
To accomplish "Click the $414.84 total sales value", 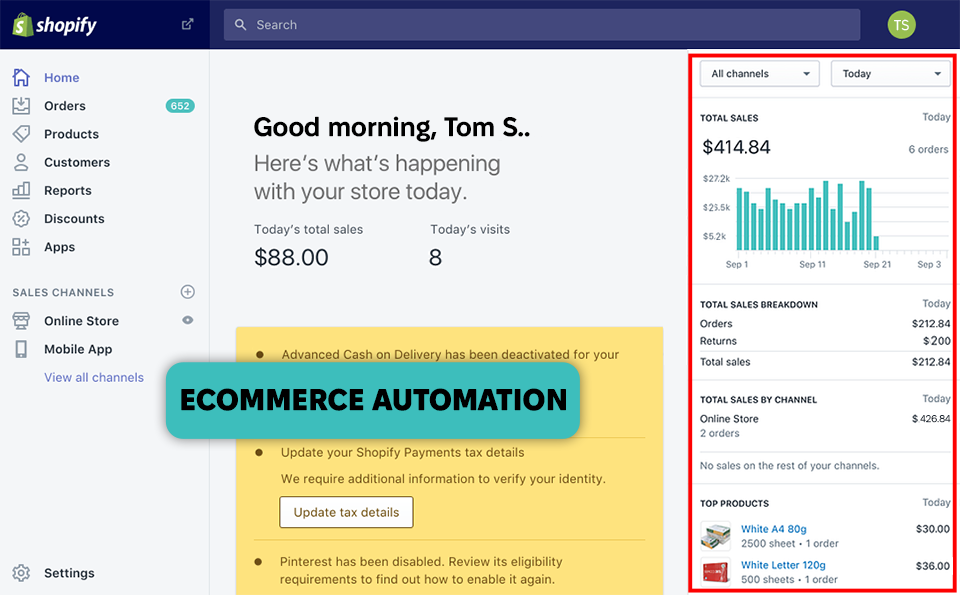I will click(736, 147).
